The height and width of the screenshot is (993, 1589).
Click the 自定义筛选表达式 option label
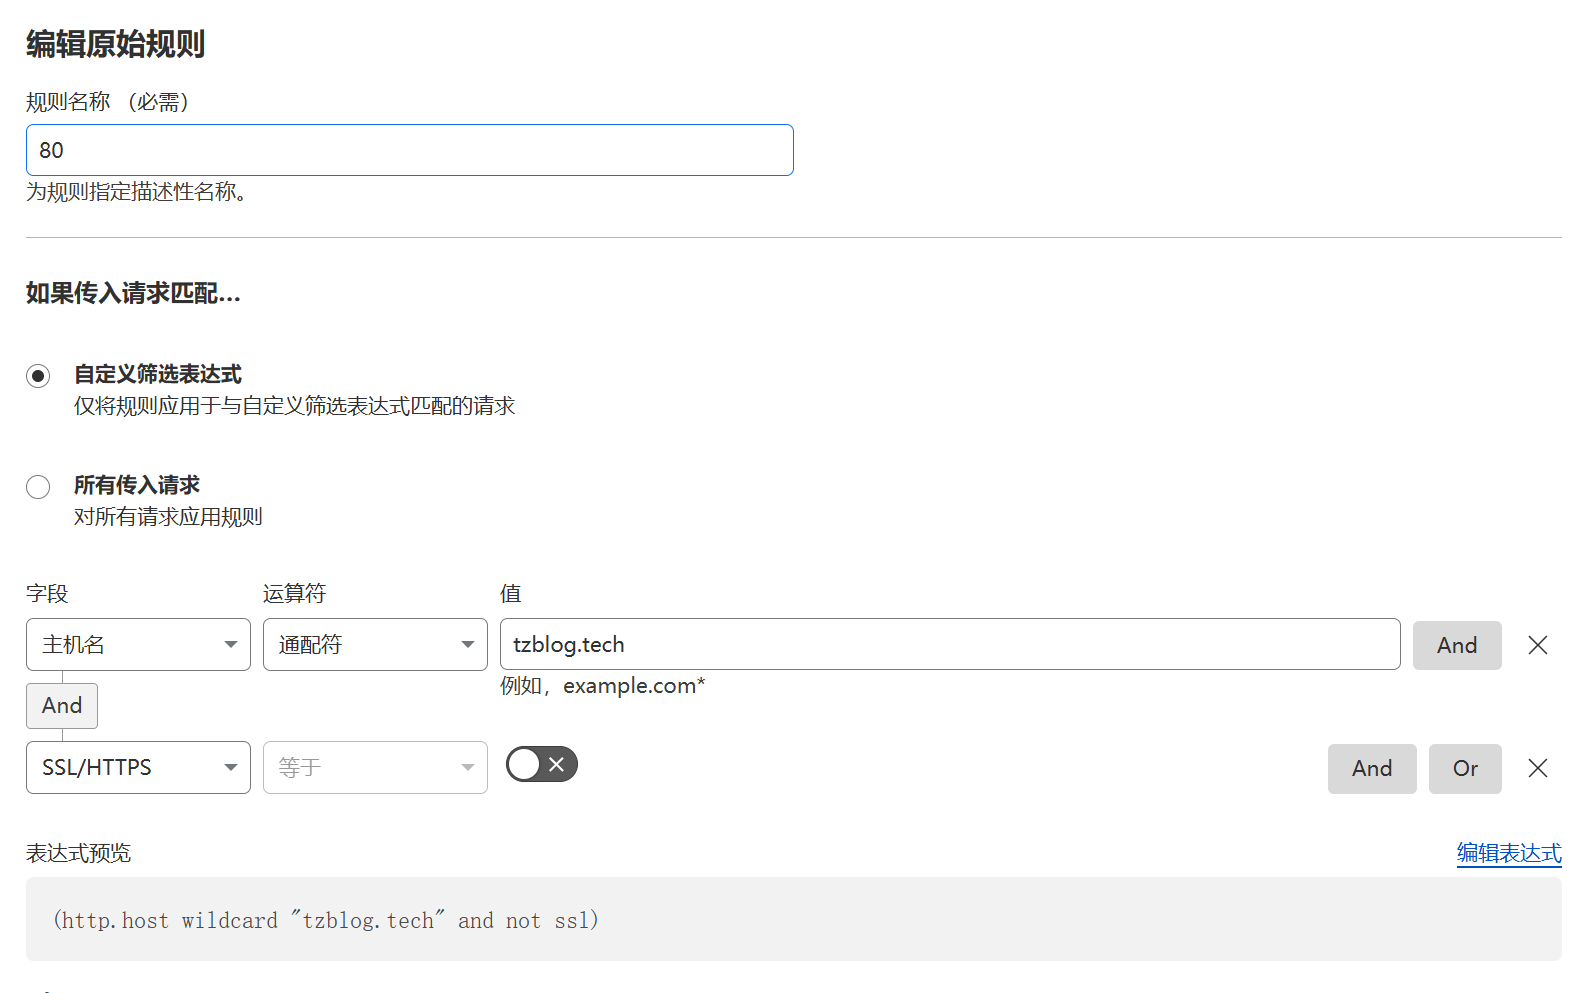pos(158,375)
